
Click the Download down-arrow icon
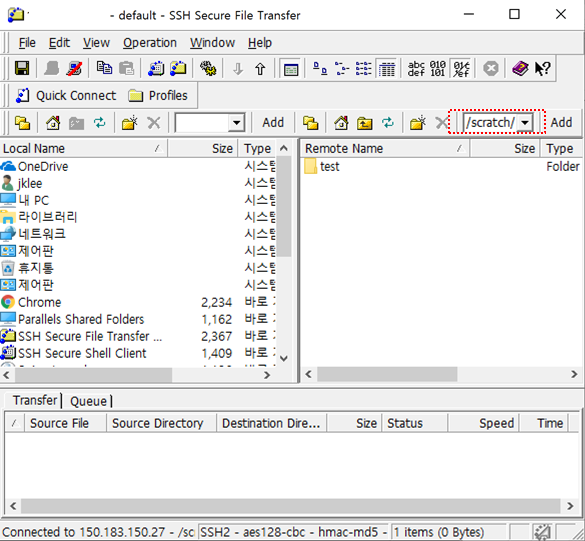pyautogui.click(x=238, y=69)
